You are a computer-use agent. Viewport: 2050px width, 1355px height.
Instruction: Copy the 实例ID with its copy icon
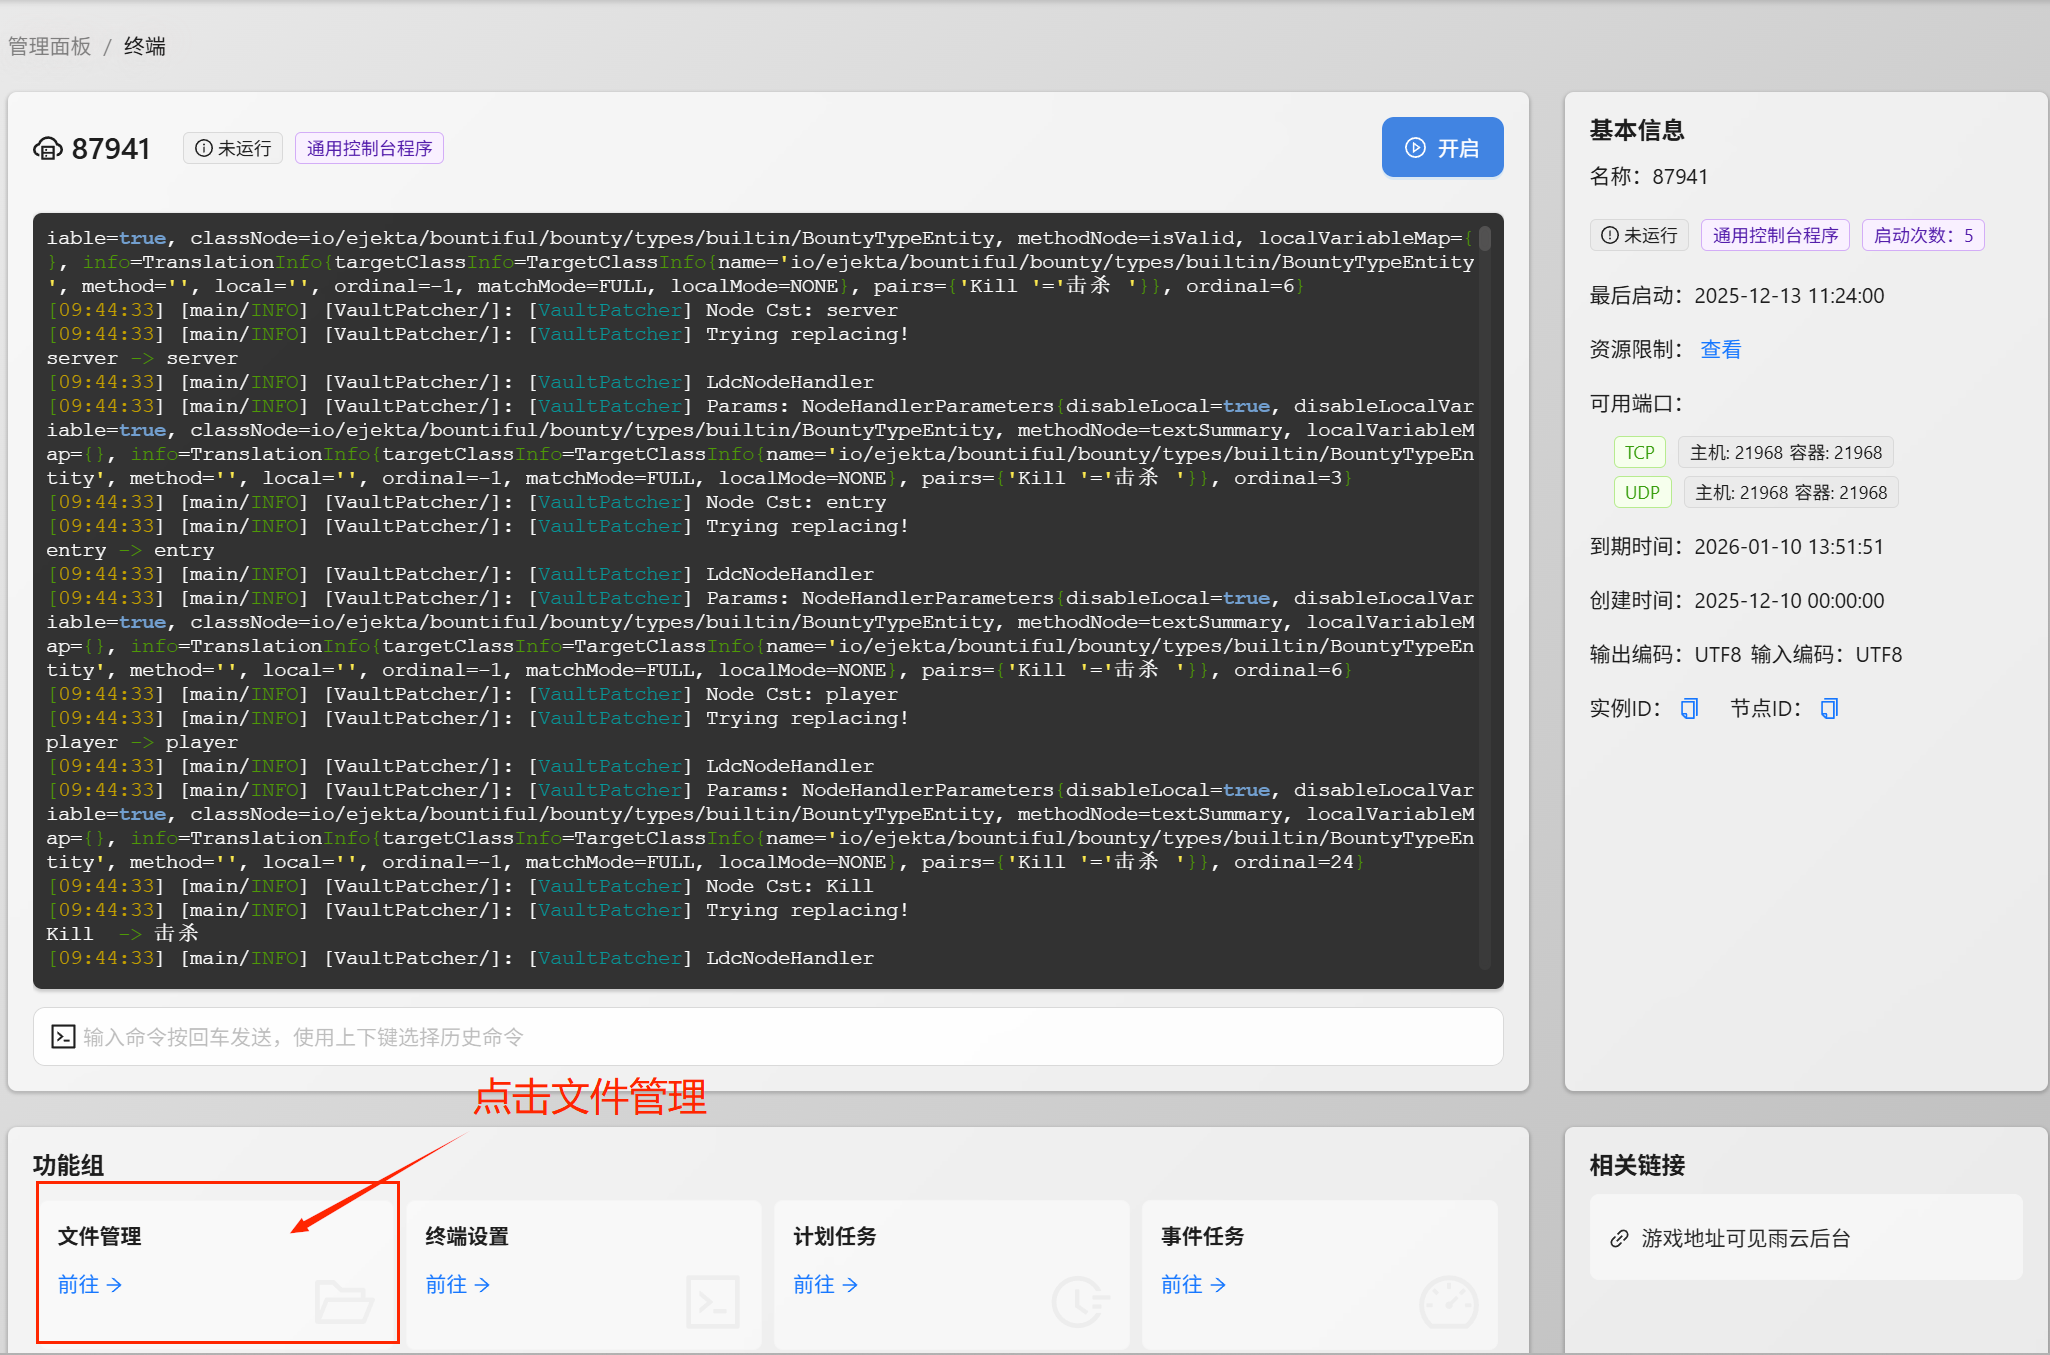(x=1689, y=709)
